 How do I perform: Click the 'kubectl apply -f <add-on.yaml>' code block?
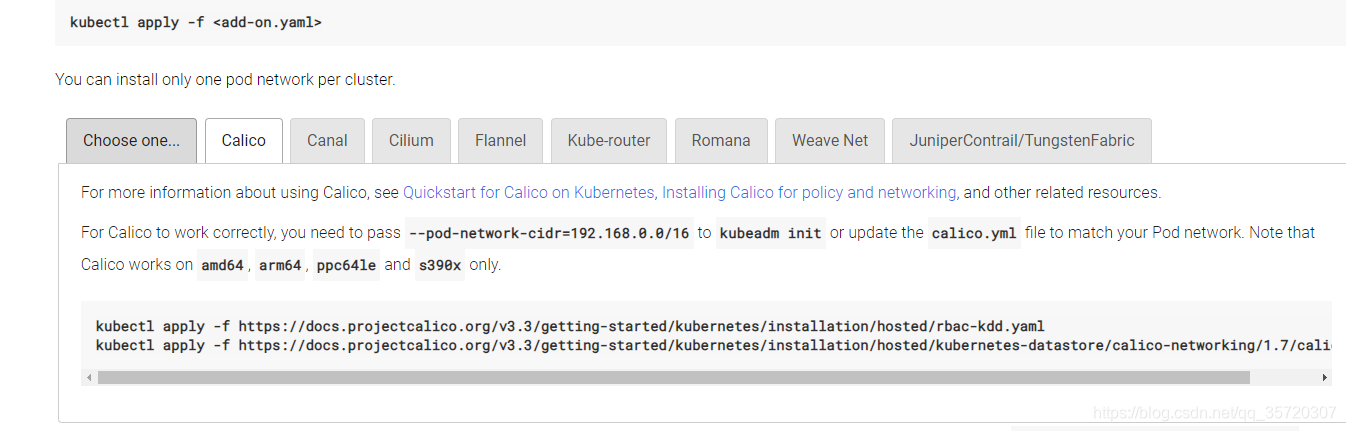[x=700, y=22]
